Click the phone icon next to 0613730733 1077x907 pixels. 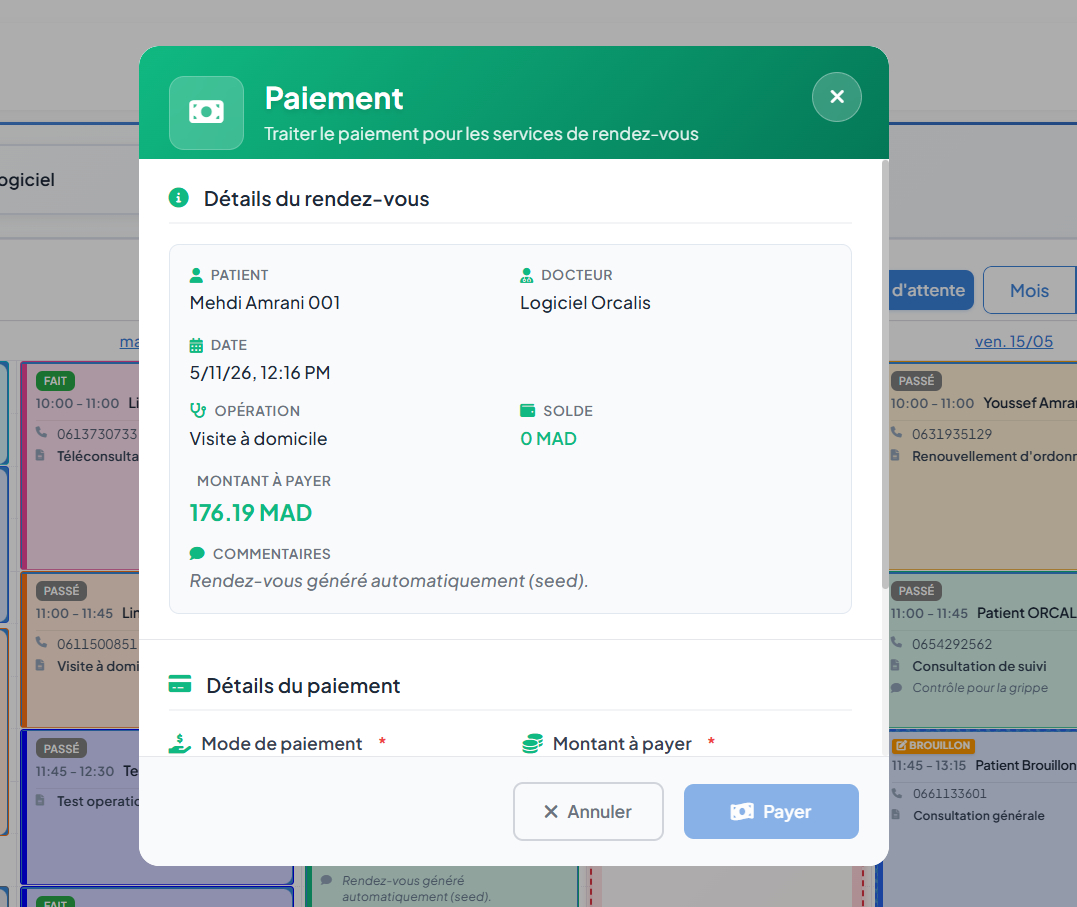click(42, 432)
